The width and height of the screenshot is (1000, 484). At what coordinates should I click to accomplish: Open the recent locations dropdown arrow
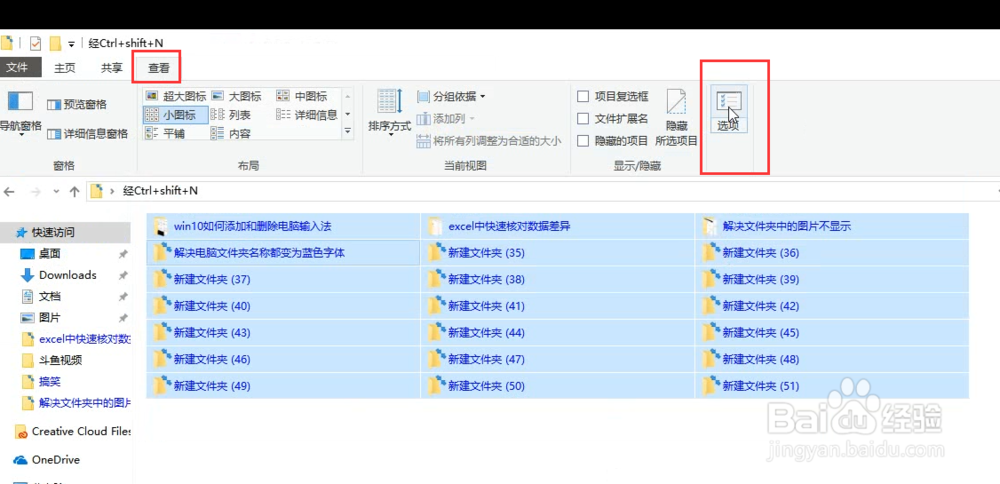(x=55, y=191)
